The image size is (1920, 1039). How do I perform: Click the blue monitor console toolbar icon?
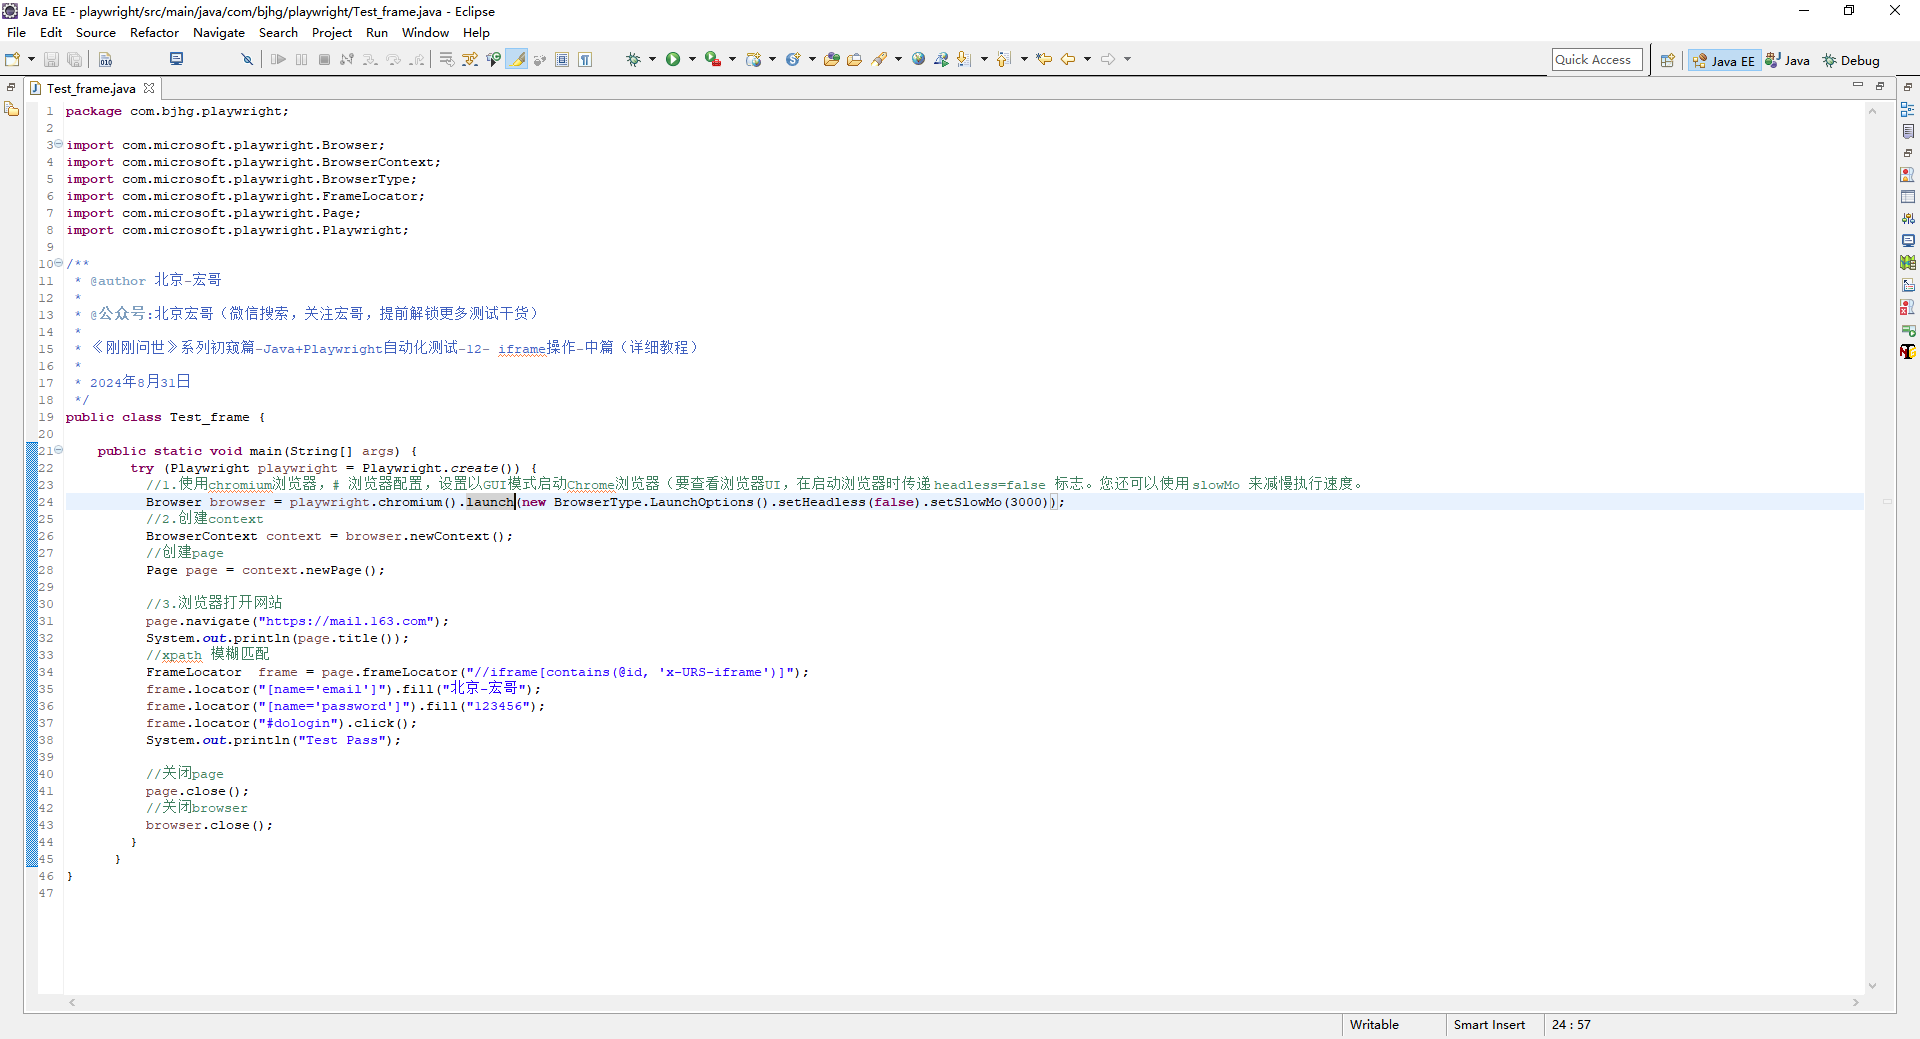point(177,59)
